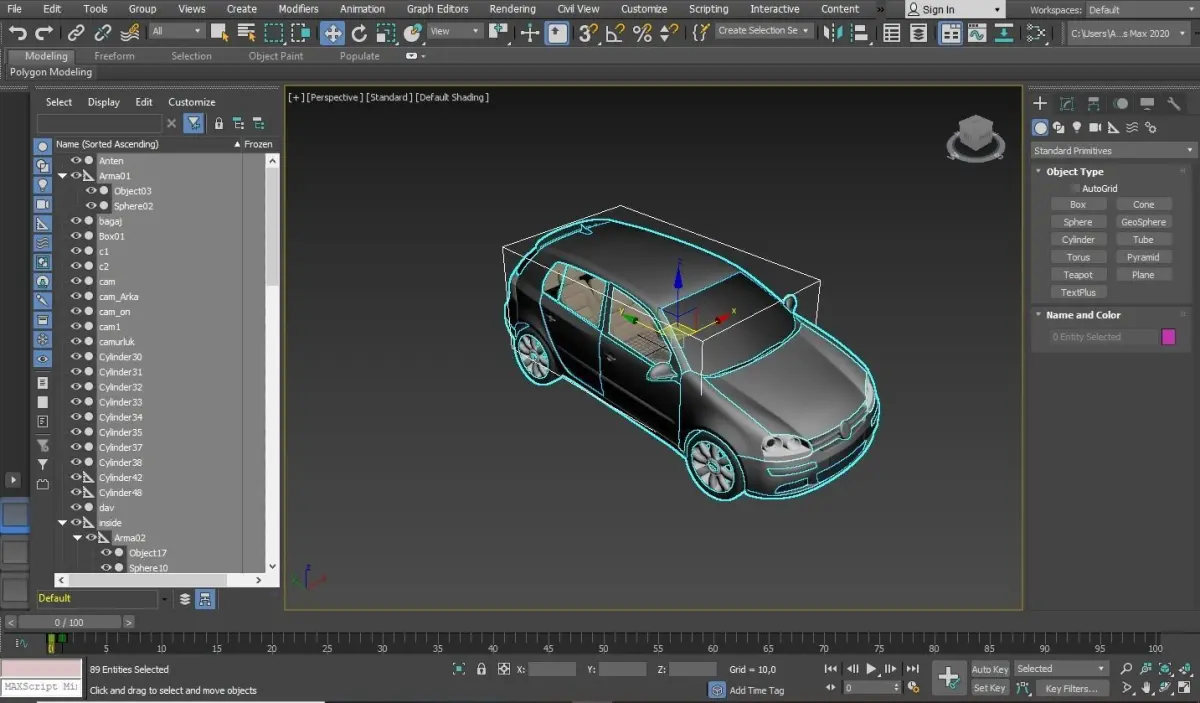Image resolution: width=1200 pixels, height=703 pixels.
Task: Collapse the Arma01 tree node
Action: coord(62,176)
